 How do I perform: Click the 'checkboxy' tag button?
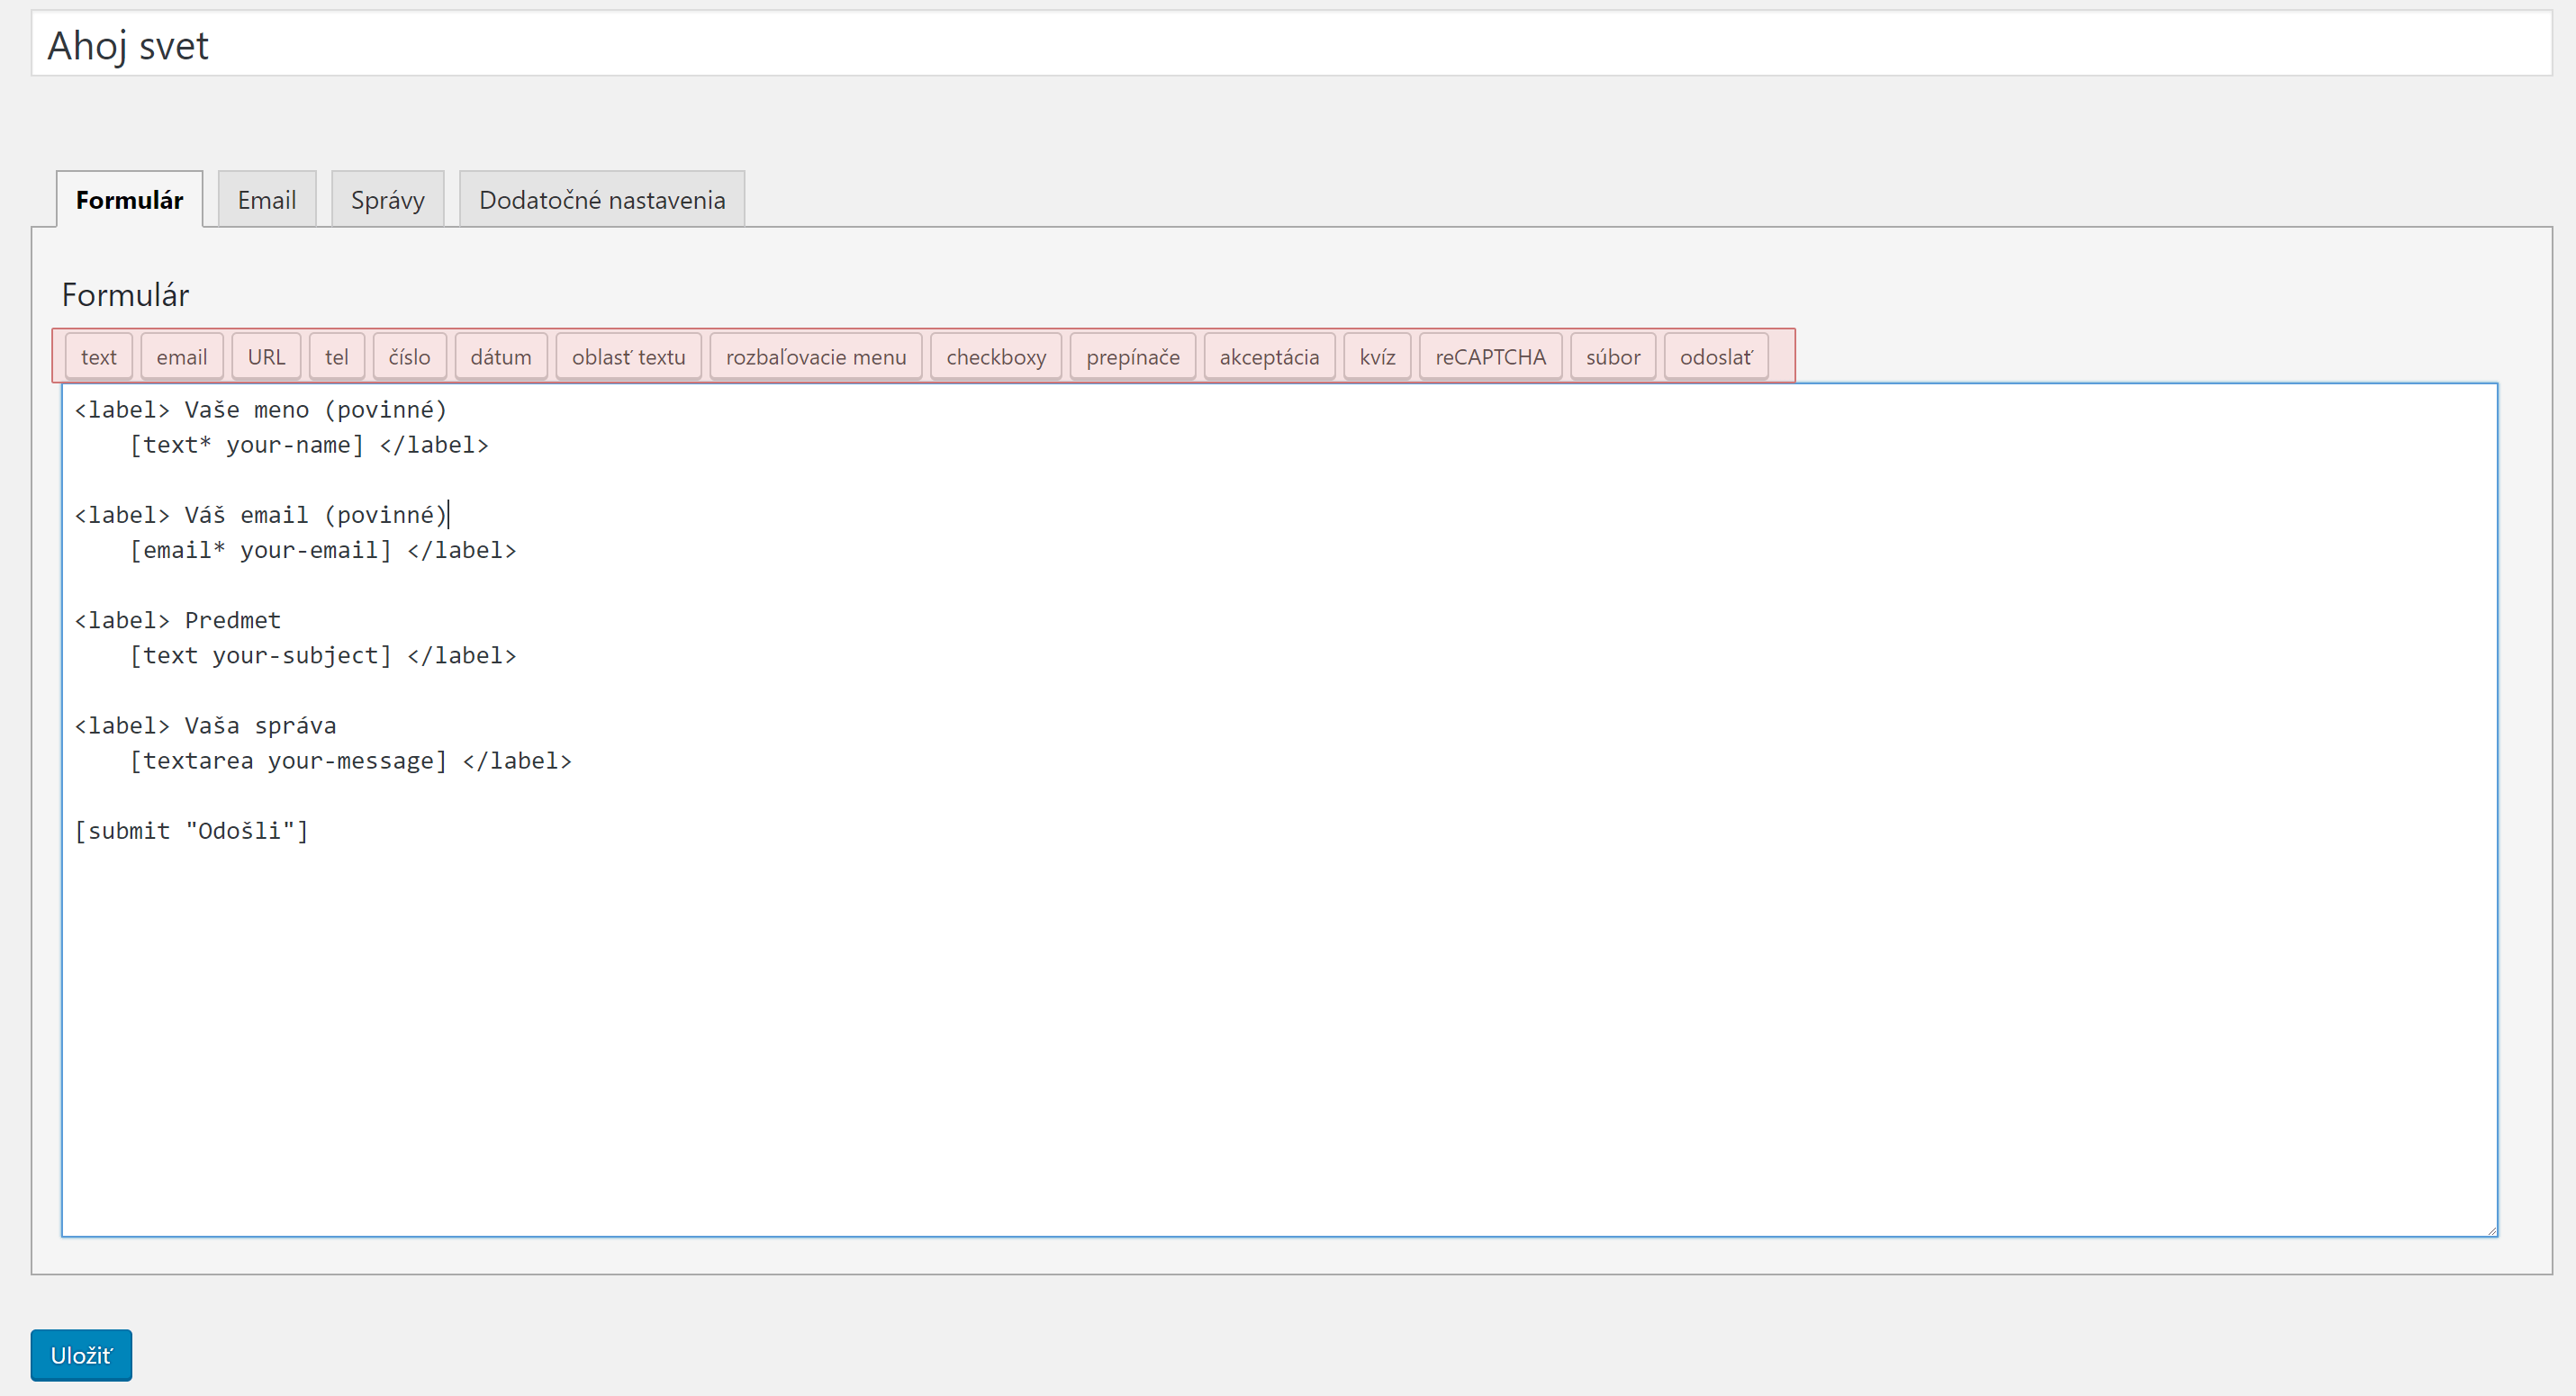pyautogui.click(x=995, y=357)
